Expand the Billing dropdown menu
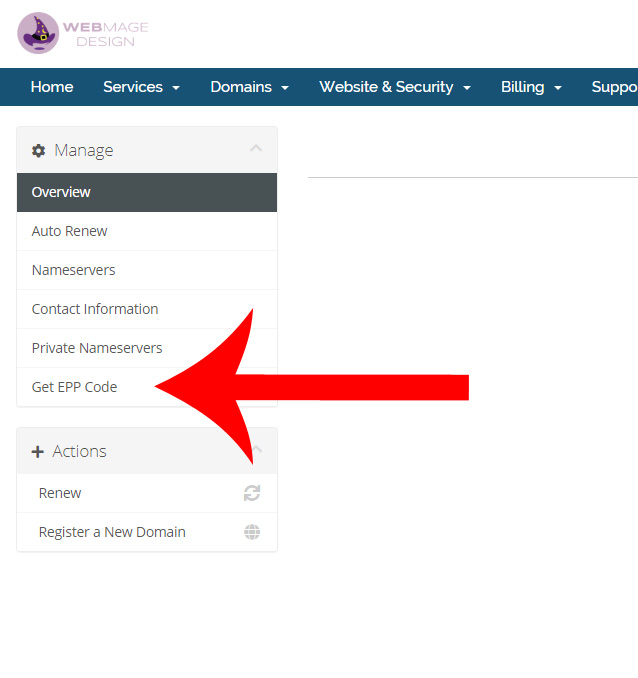This screenshot has width=638, height=678. (531, 87)
